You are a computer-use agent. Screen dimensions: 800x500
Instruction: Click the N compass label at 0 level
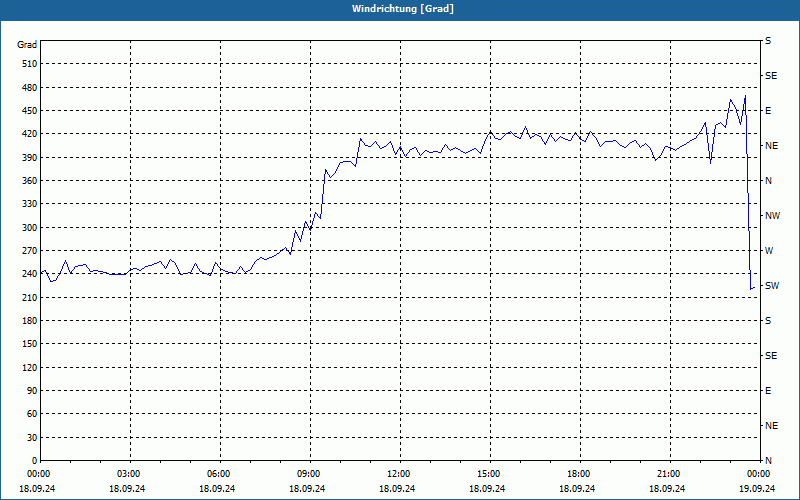[x=769, y=461]
